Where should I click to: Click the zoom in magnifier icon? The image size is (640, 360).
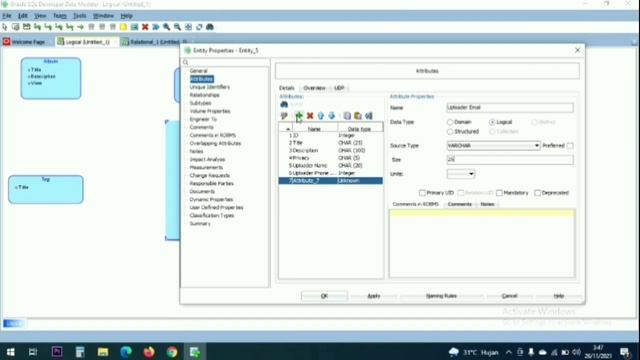(x=167, y=27)
